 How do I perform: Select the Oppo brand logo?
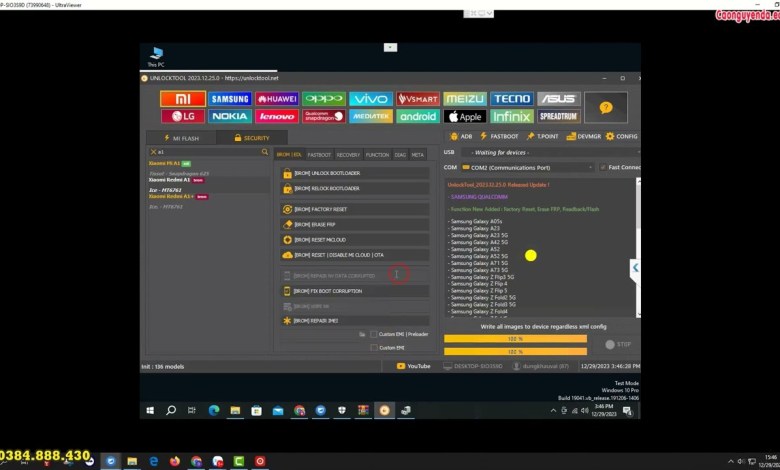[323, 98]
